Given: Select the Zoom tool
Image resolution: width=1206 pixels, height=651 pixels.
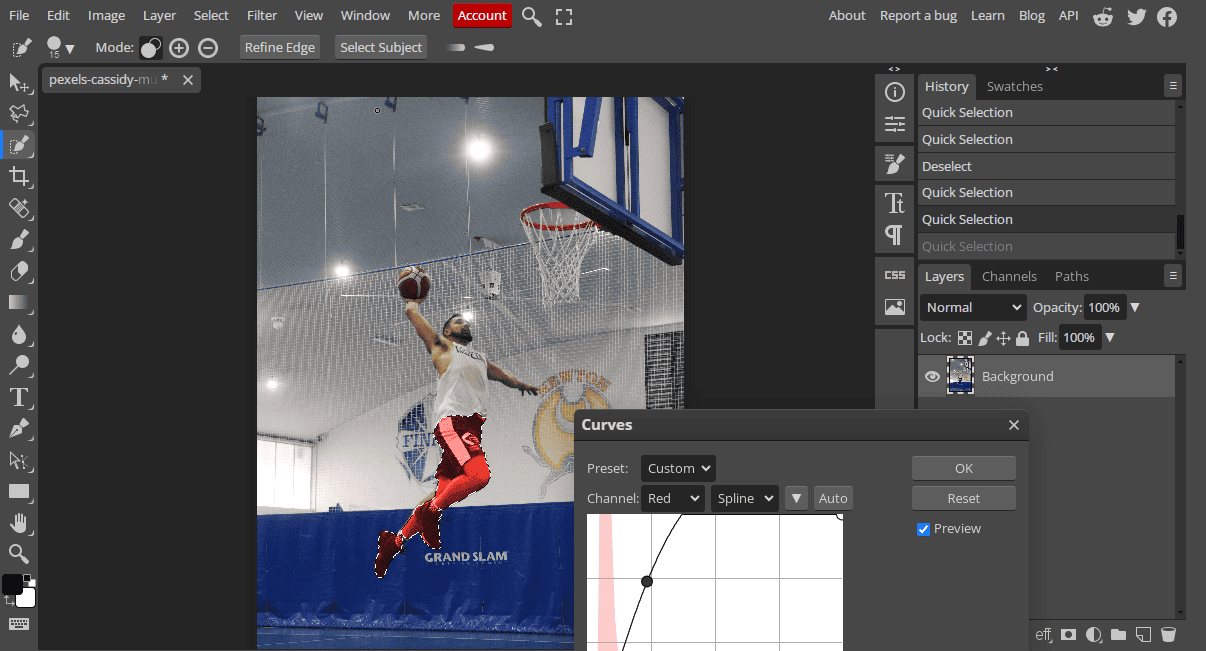Looking at the screenshot, I should [x=19, y=553].
